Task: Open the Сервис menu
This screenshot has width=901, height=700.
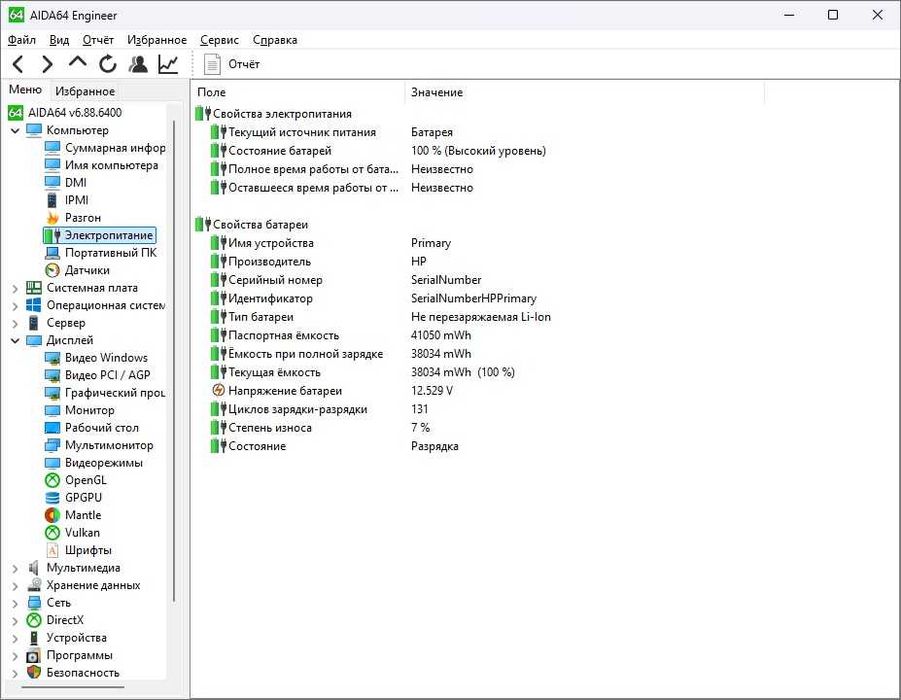Action: point(219,40)
